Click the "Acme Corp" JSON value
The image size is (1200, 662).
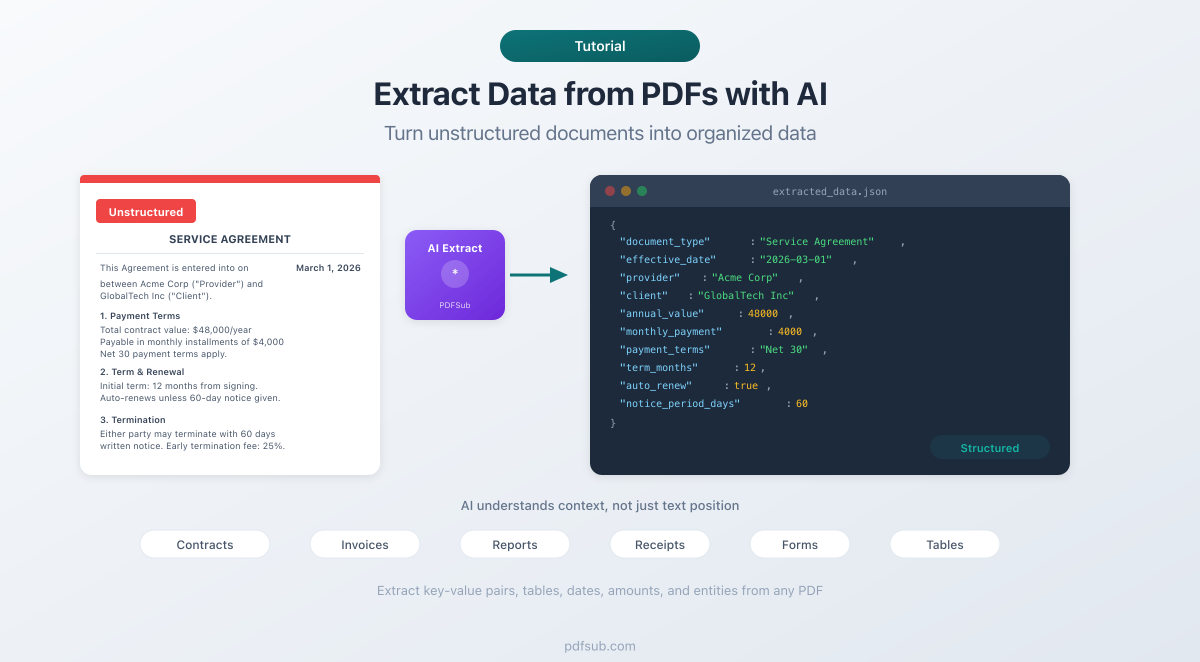pos(744,277)
